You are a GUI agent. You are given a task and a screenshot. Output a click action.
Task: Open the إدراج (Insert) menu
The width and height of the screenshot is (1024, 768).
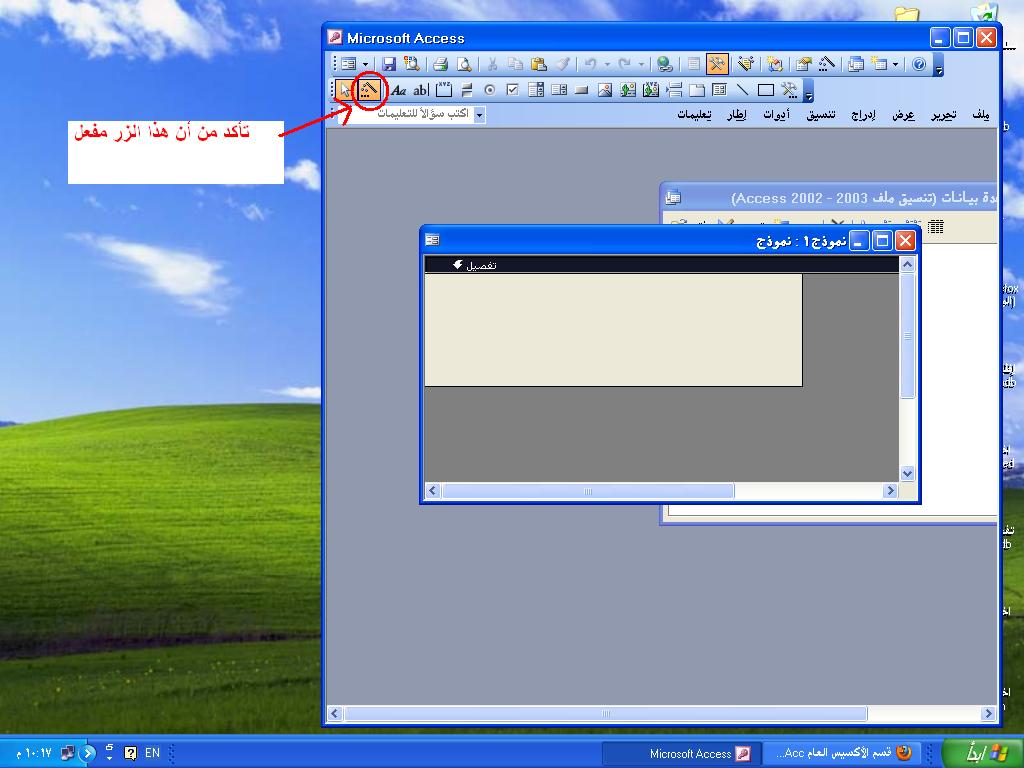pos(863,115)
